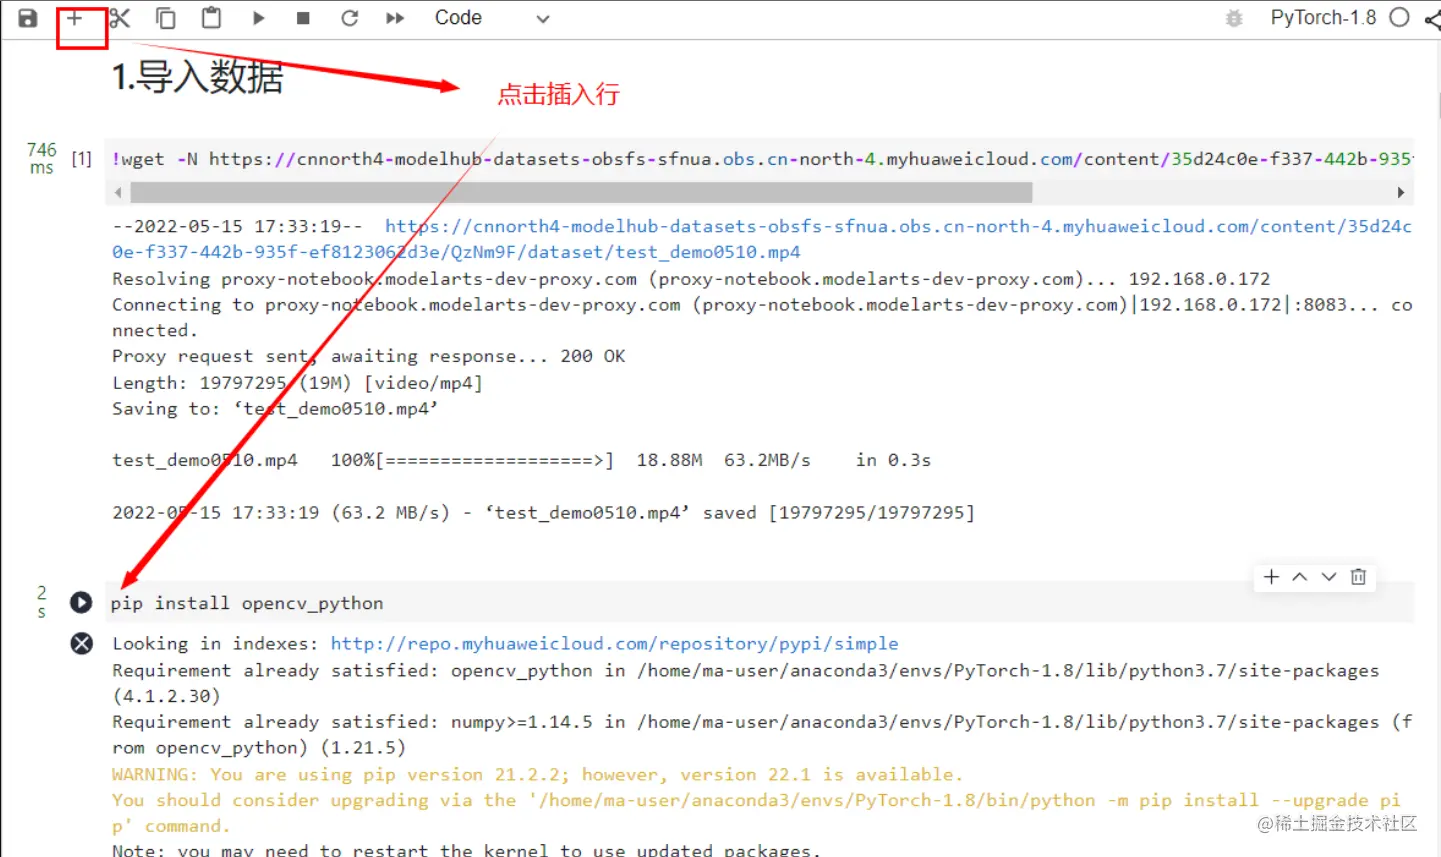
Task: Open the repo.myhuaweicloud.com pypi simple link
Action: (x=614, y=643)
